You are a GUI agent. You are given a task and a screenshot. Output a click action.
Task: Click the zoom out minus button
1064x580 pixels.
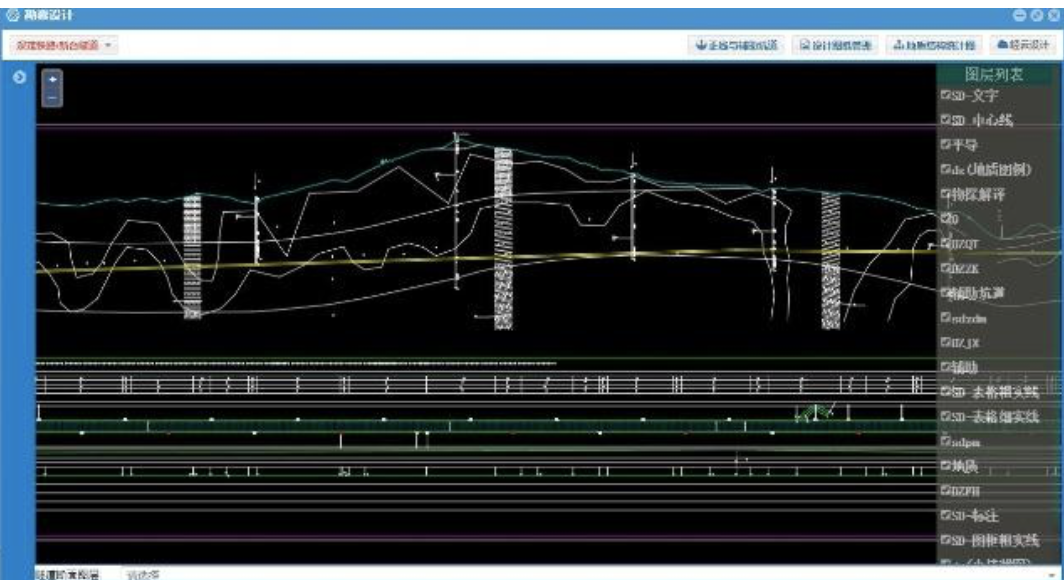pos(53,97)
